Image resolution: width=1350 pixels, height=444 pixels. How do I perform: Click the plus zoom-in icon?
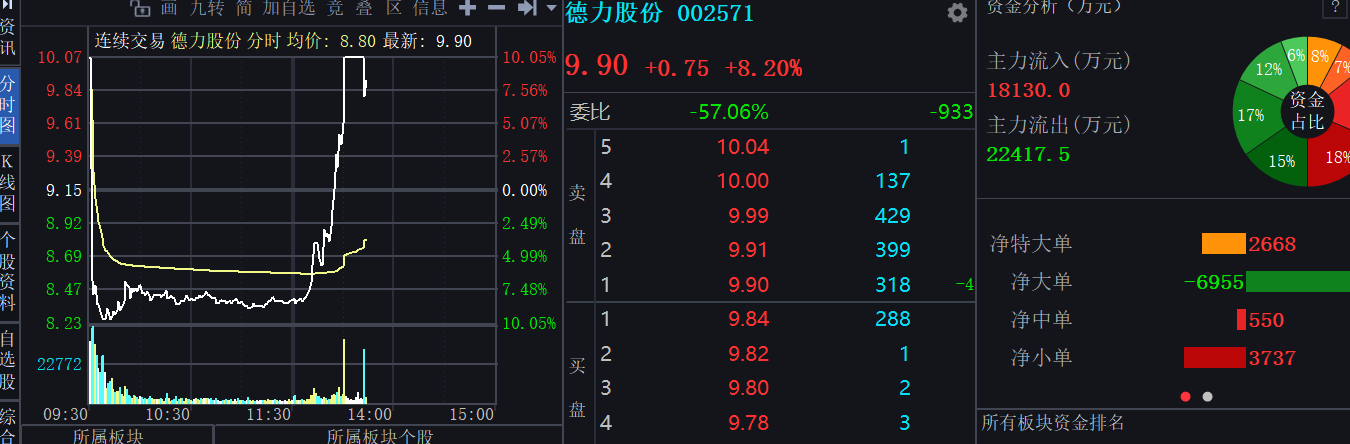[467, 9]
